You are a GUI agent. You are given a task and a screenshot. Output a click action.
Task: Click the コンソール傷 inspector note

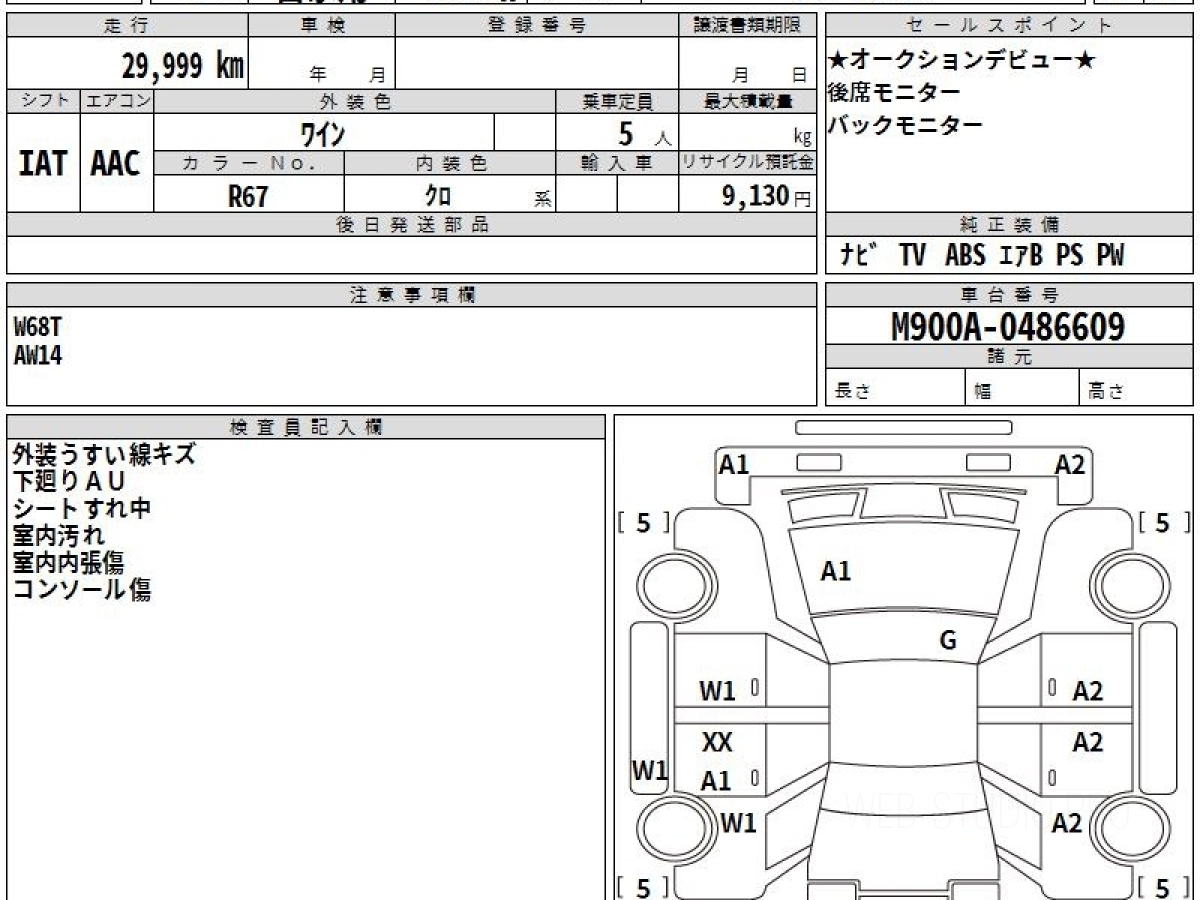click(81, 589)
